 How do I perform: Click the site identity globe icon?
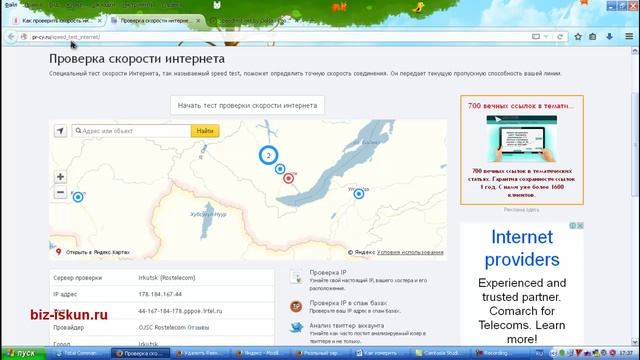tap(24, 37)
